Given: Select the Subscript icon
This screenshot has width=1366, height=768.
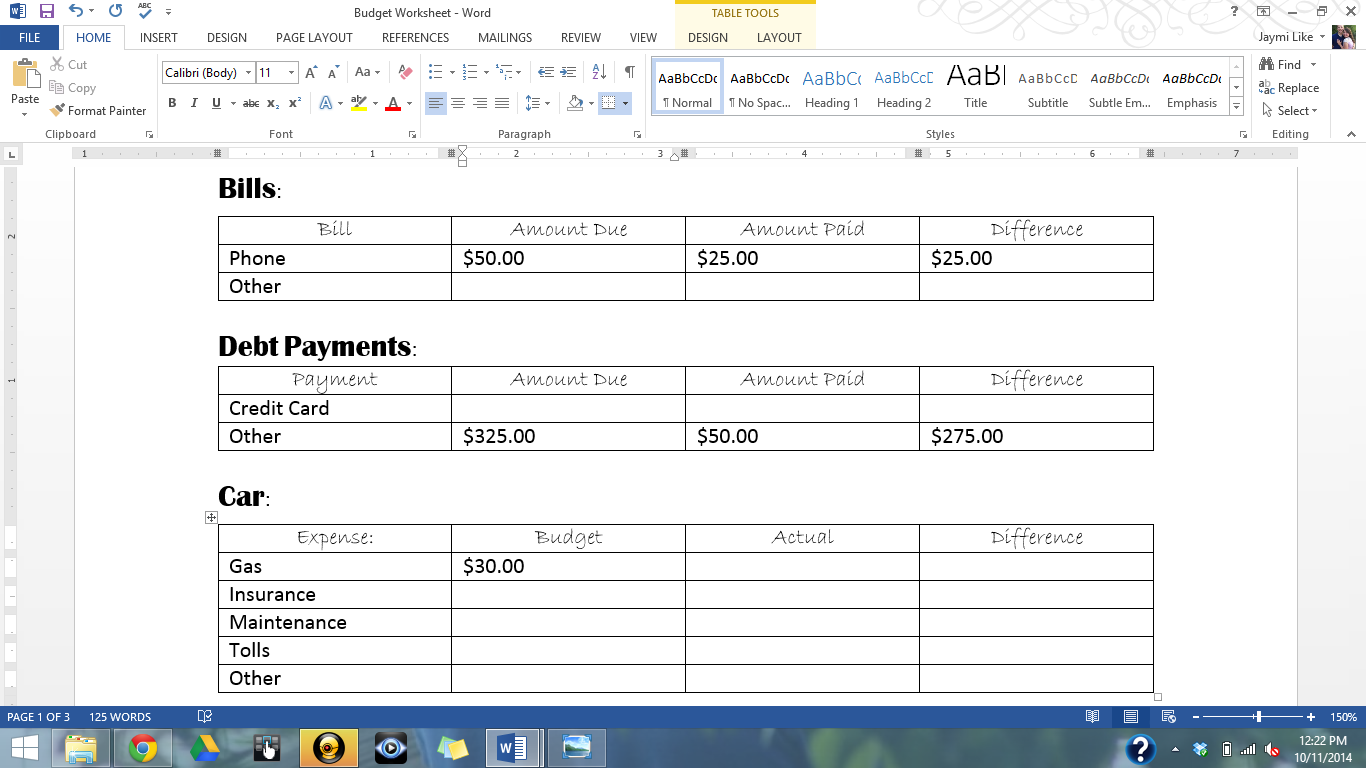Looking at the screenshot, I should [x=271, y=103].
